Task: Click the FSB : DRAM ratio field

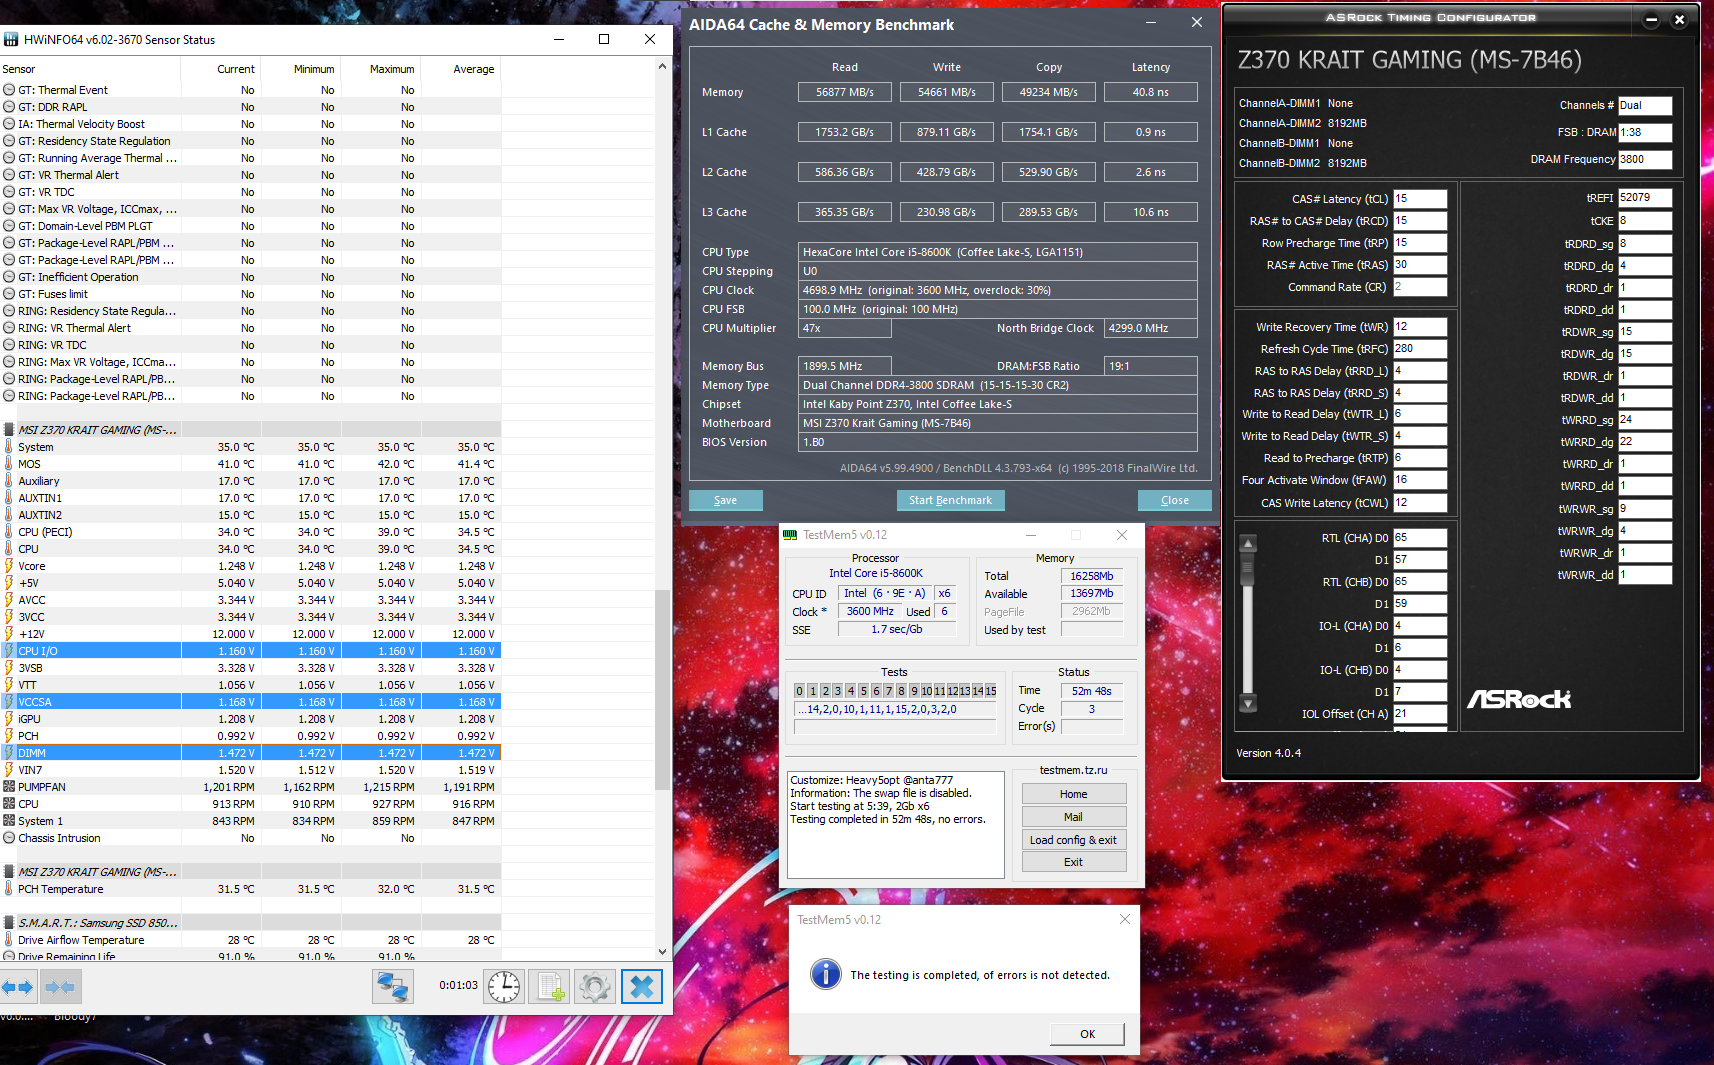Action: click(1645, 132)
